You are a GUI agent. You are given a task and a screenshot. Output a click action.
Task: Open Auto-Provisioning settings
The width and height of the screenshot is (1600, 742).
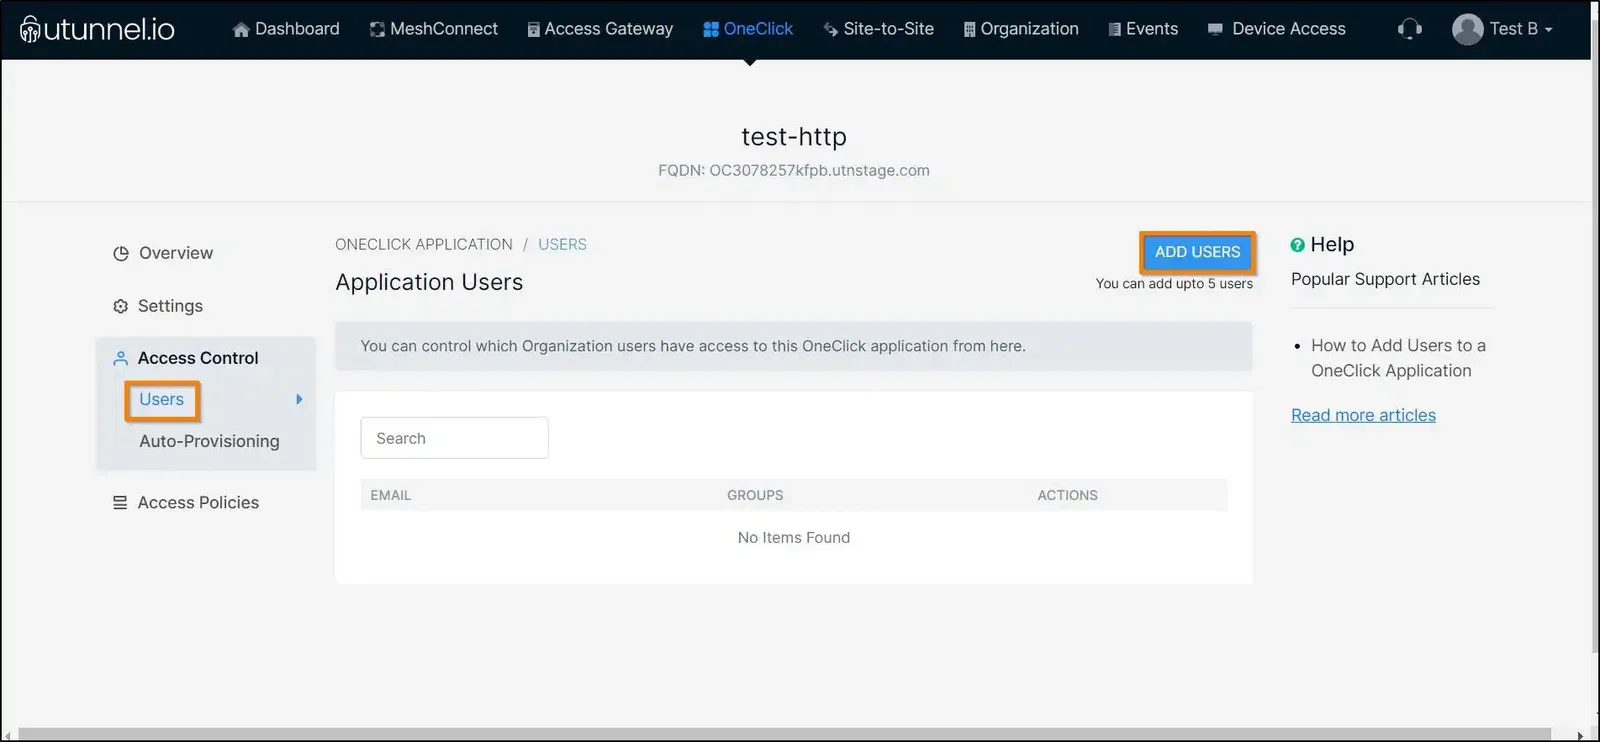pyautogui.click(x=209, y=441)
